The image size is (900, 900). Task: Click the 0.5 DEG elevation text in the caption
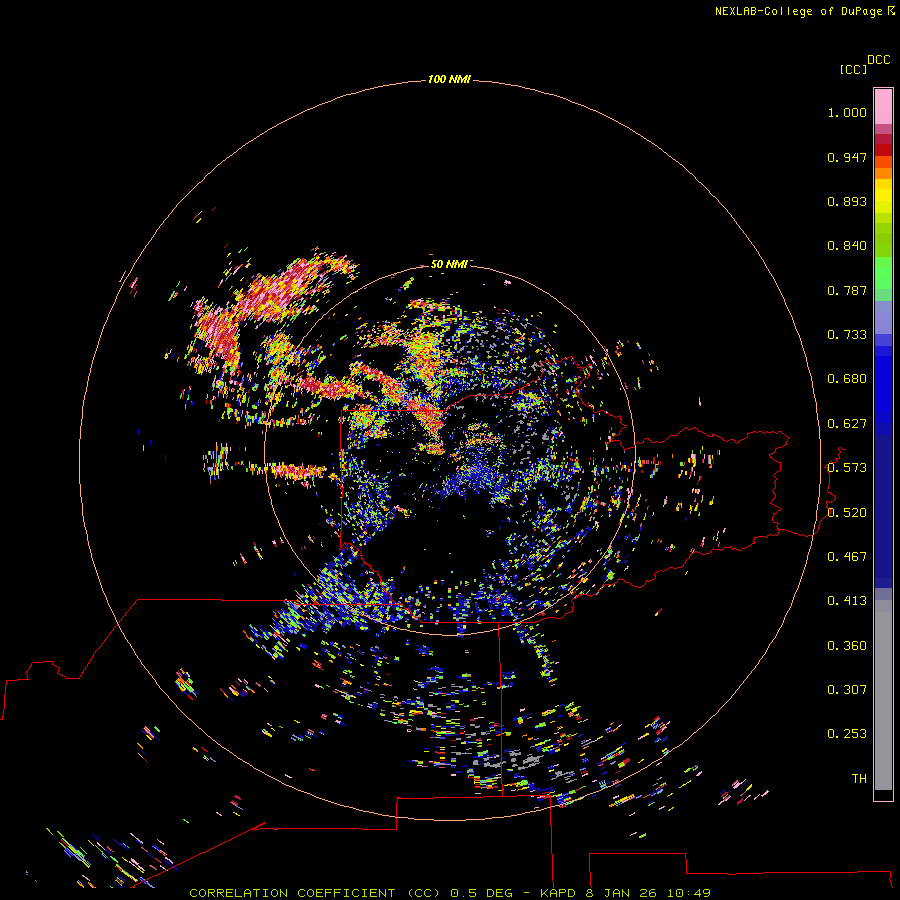pos(484,893)
